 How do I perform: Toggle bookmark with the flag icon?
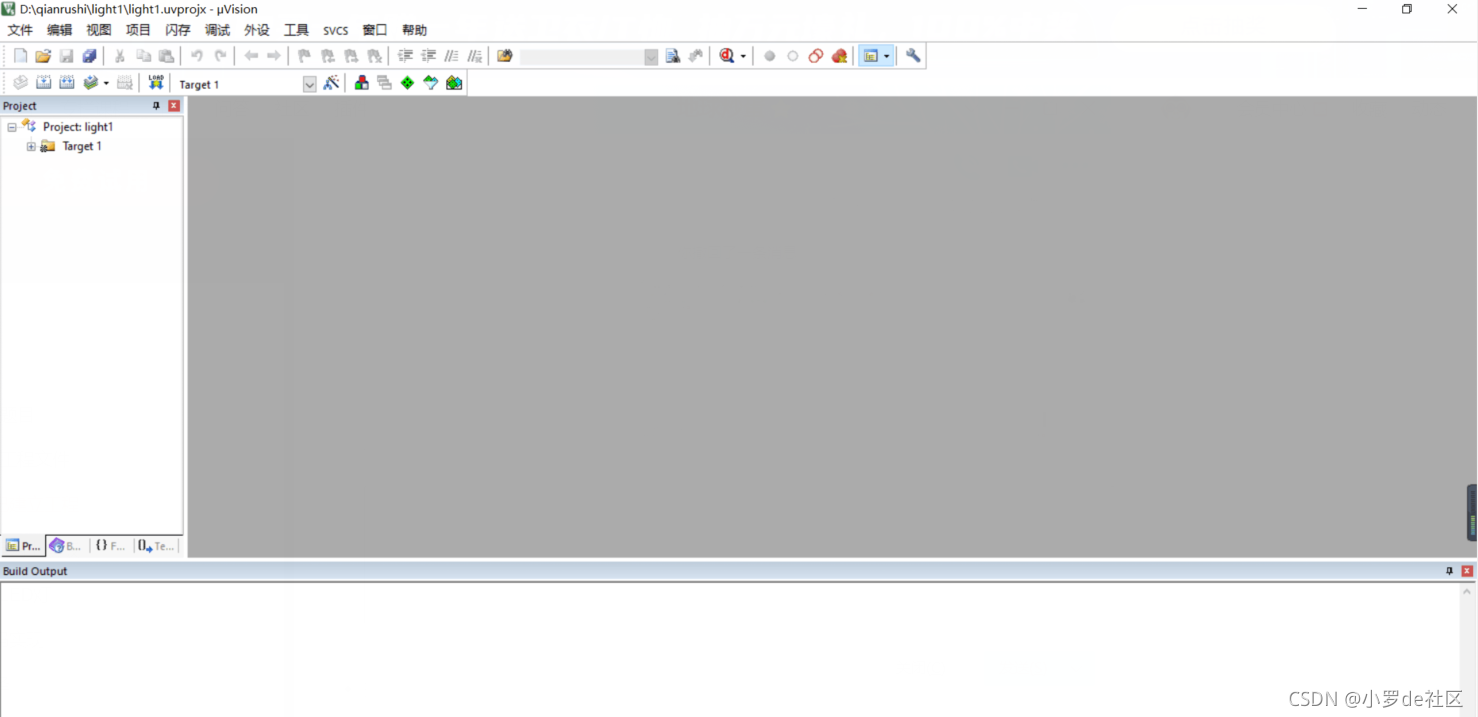tap(305, 56)
